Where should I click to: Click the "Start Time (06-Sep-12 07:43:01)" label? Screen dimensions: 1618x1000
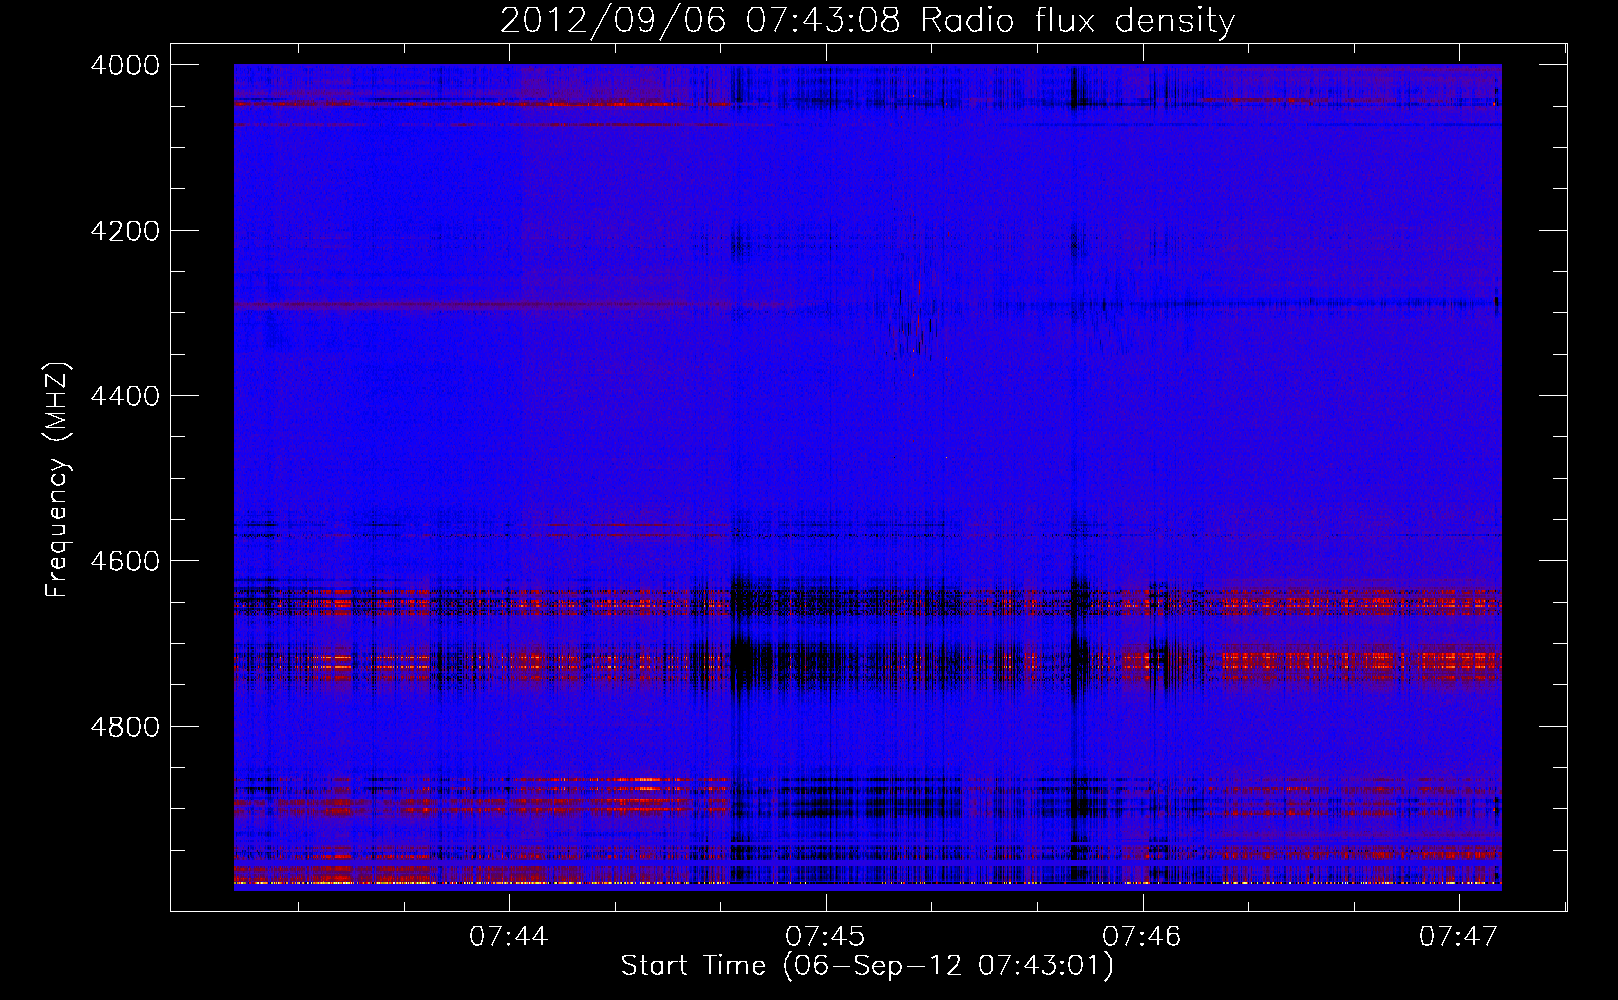[x=867, y=966]
